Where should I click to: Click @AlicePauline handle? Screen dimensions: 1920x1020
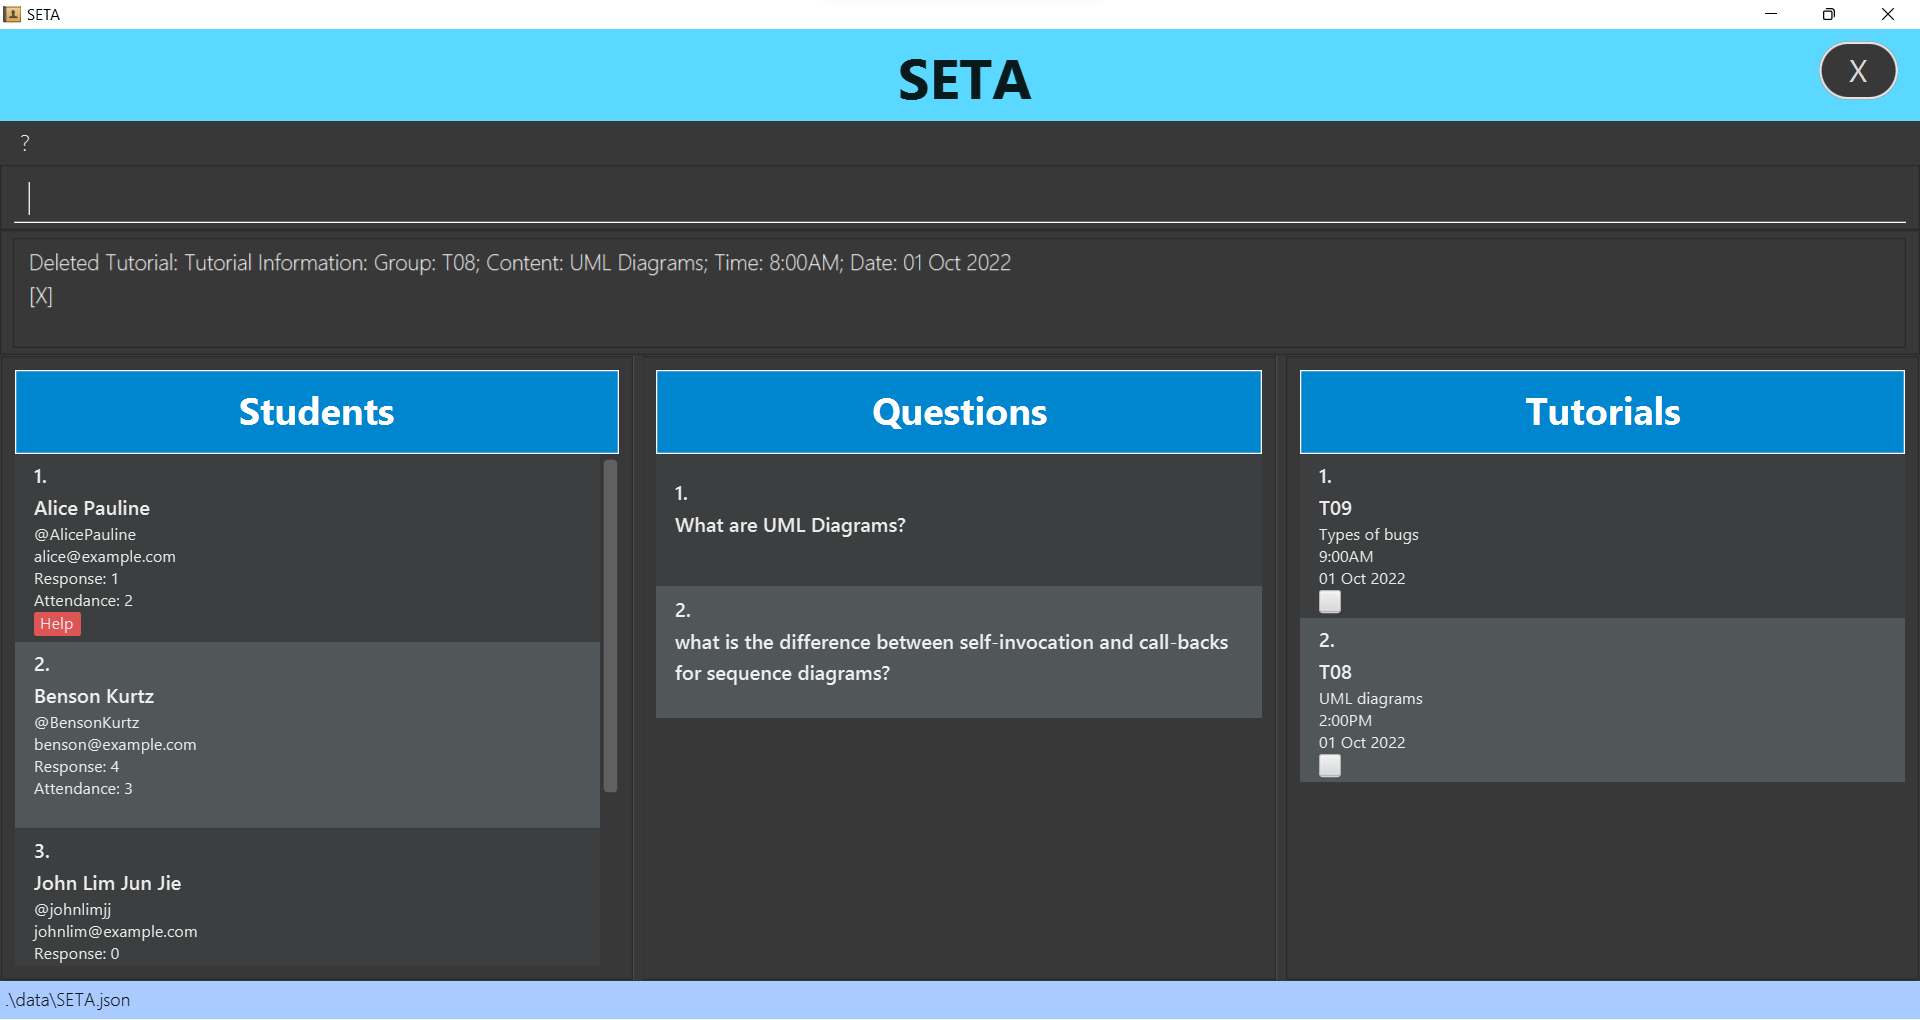coord(85,535)
